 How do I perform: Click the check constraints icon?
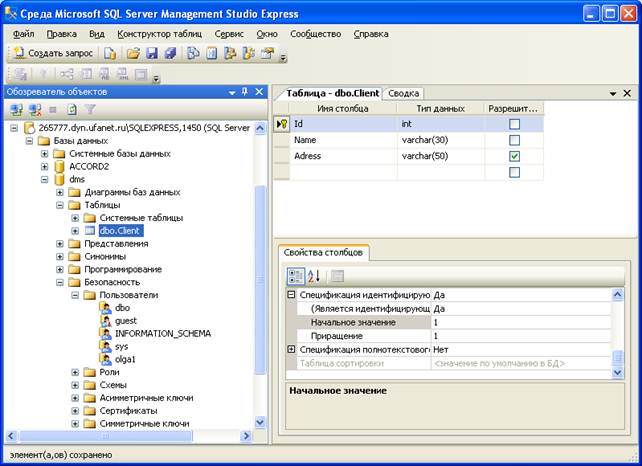[141, 74]
